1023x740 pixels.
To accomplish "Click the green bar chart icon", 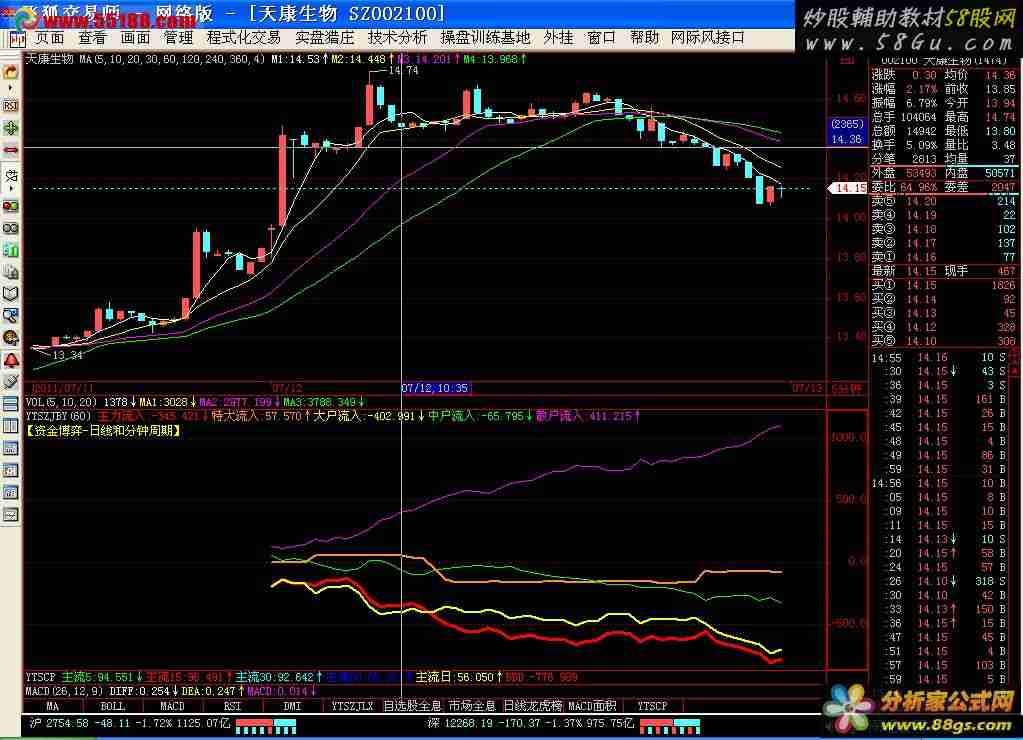I will 11,250.
